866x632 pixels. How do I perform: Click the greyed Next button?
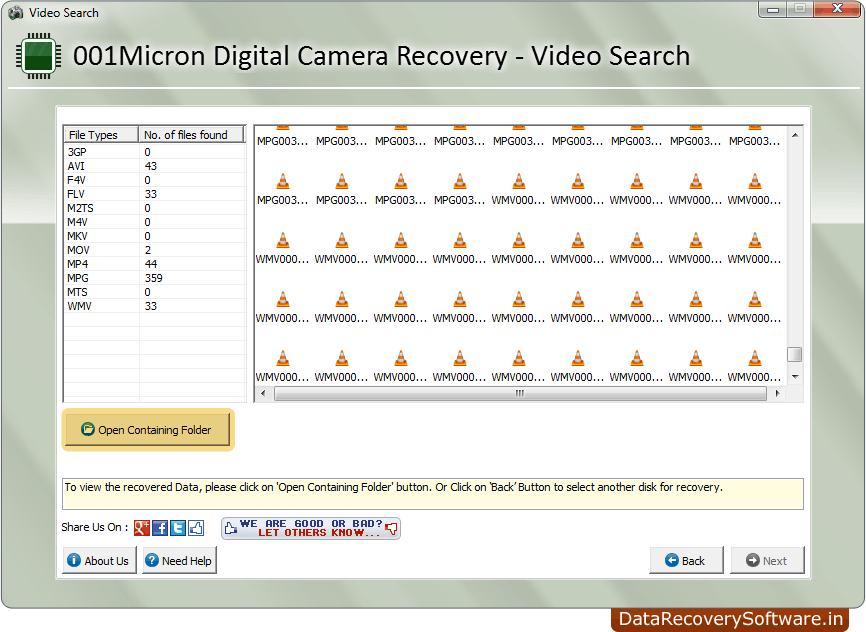[x=767, y=561]
